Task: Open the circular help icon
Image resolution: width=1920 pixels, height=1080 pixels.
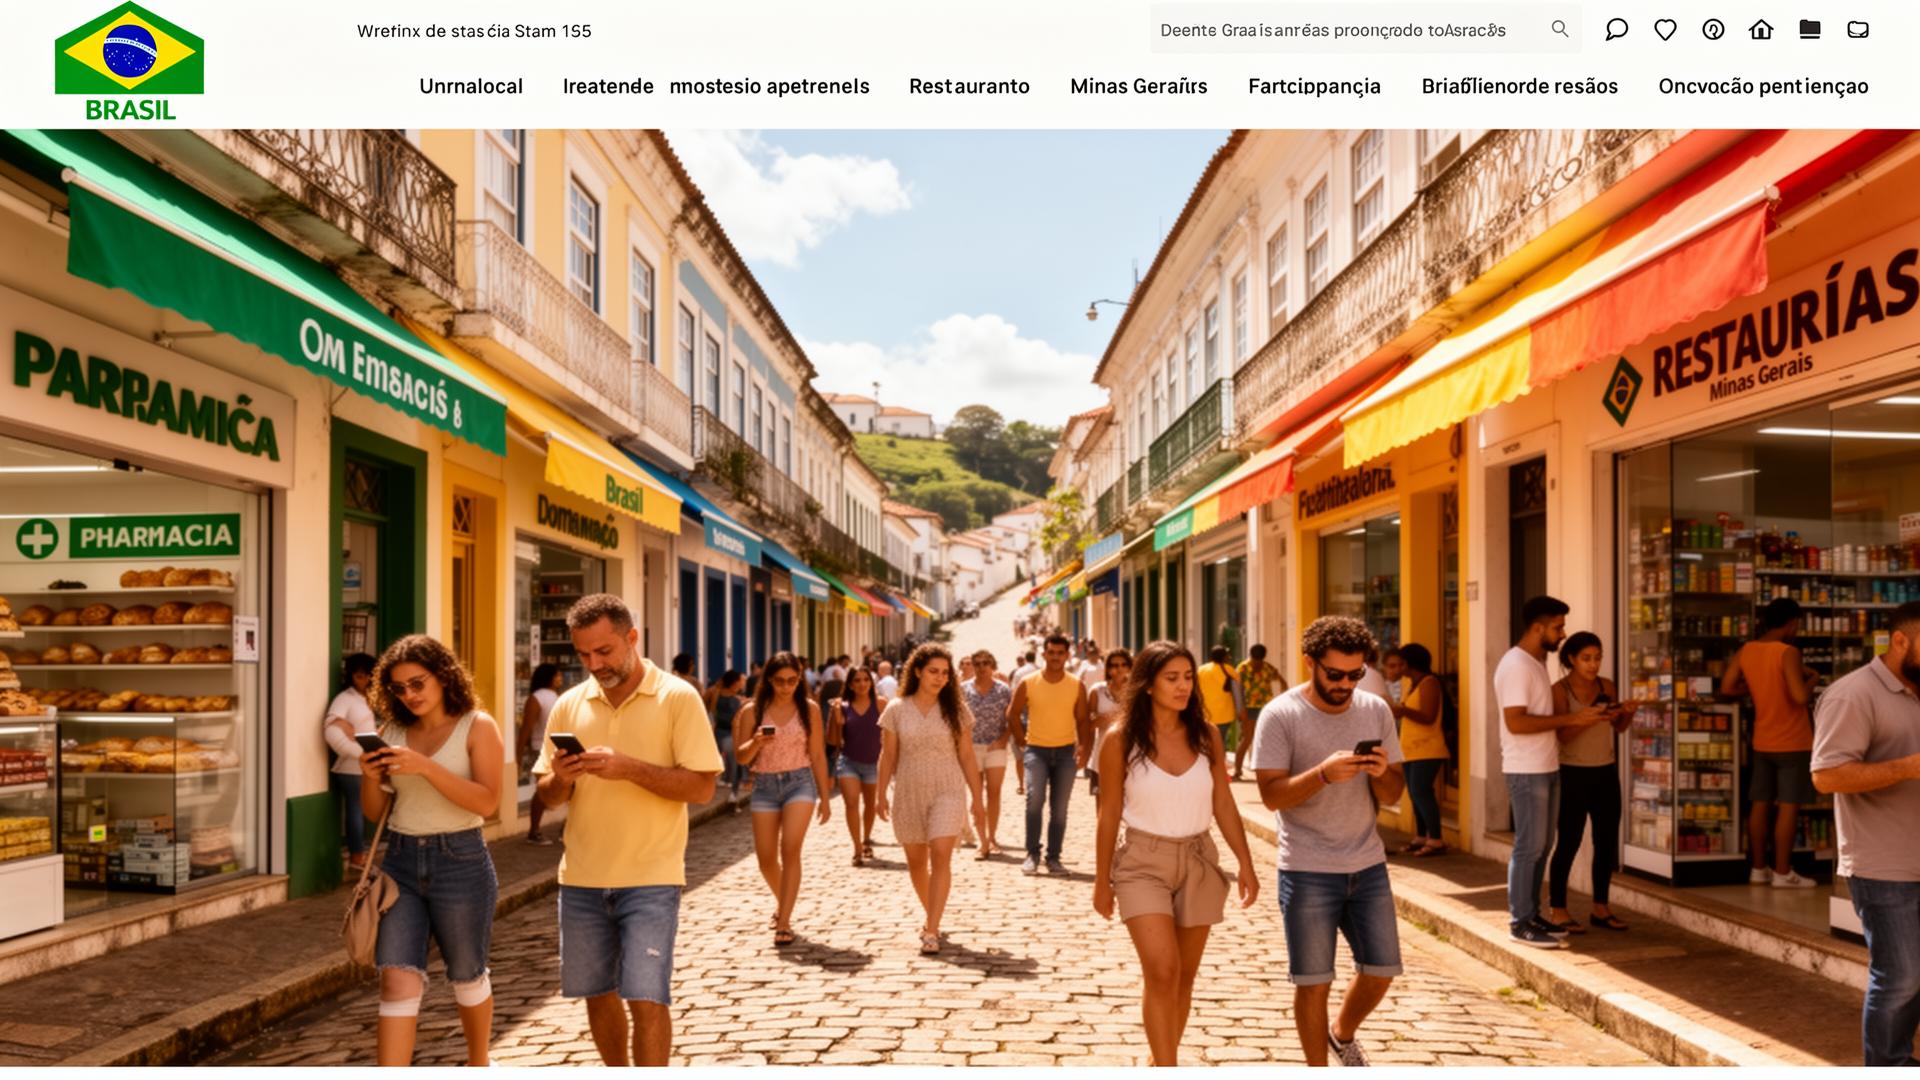Action: pos(1713,30)
